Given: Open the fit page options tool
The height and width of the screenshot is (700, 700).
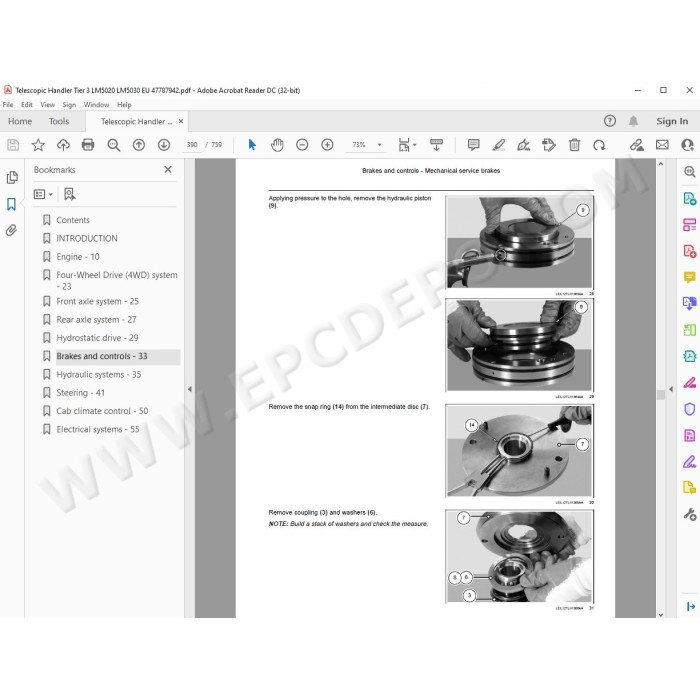Looking at the screenshot, I should coord(404,145).
